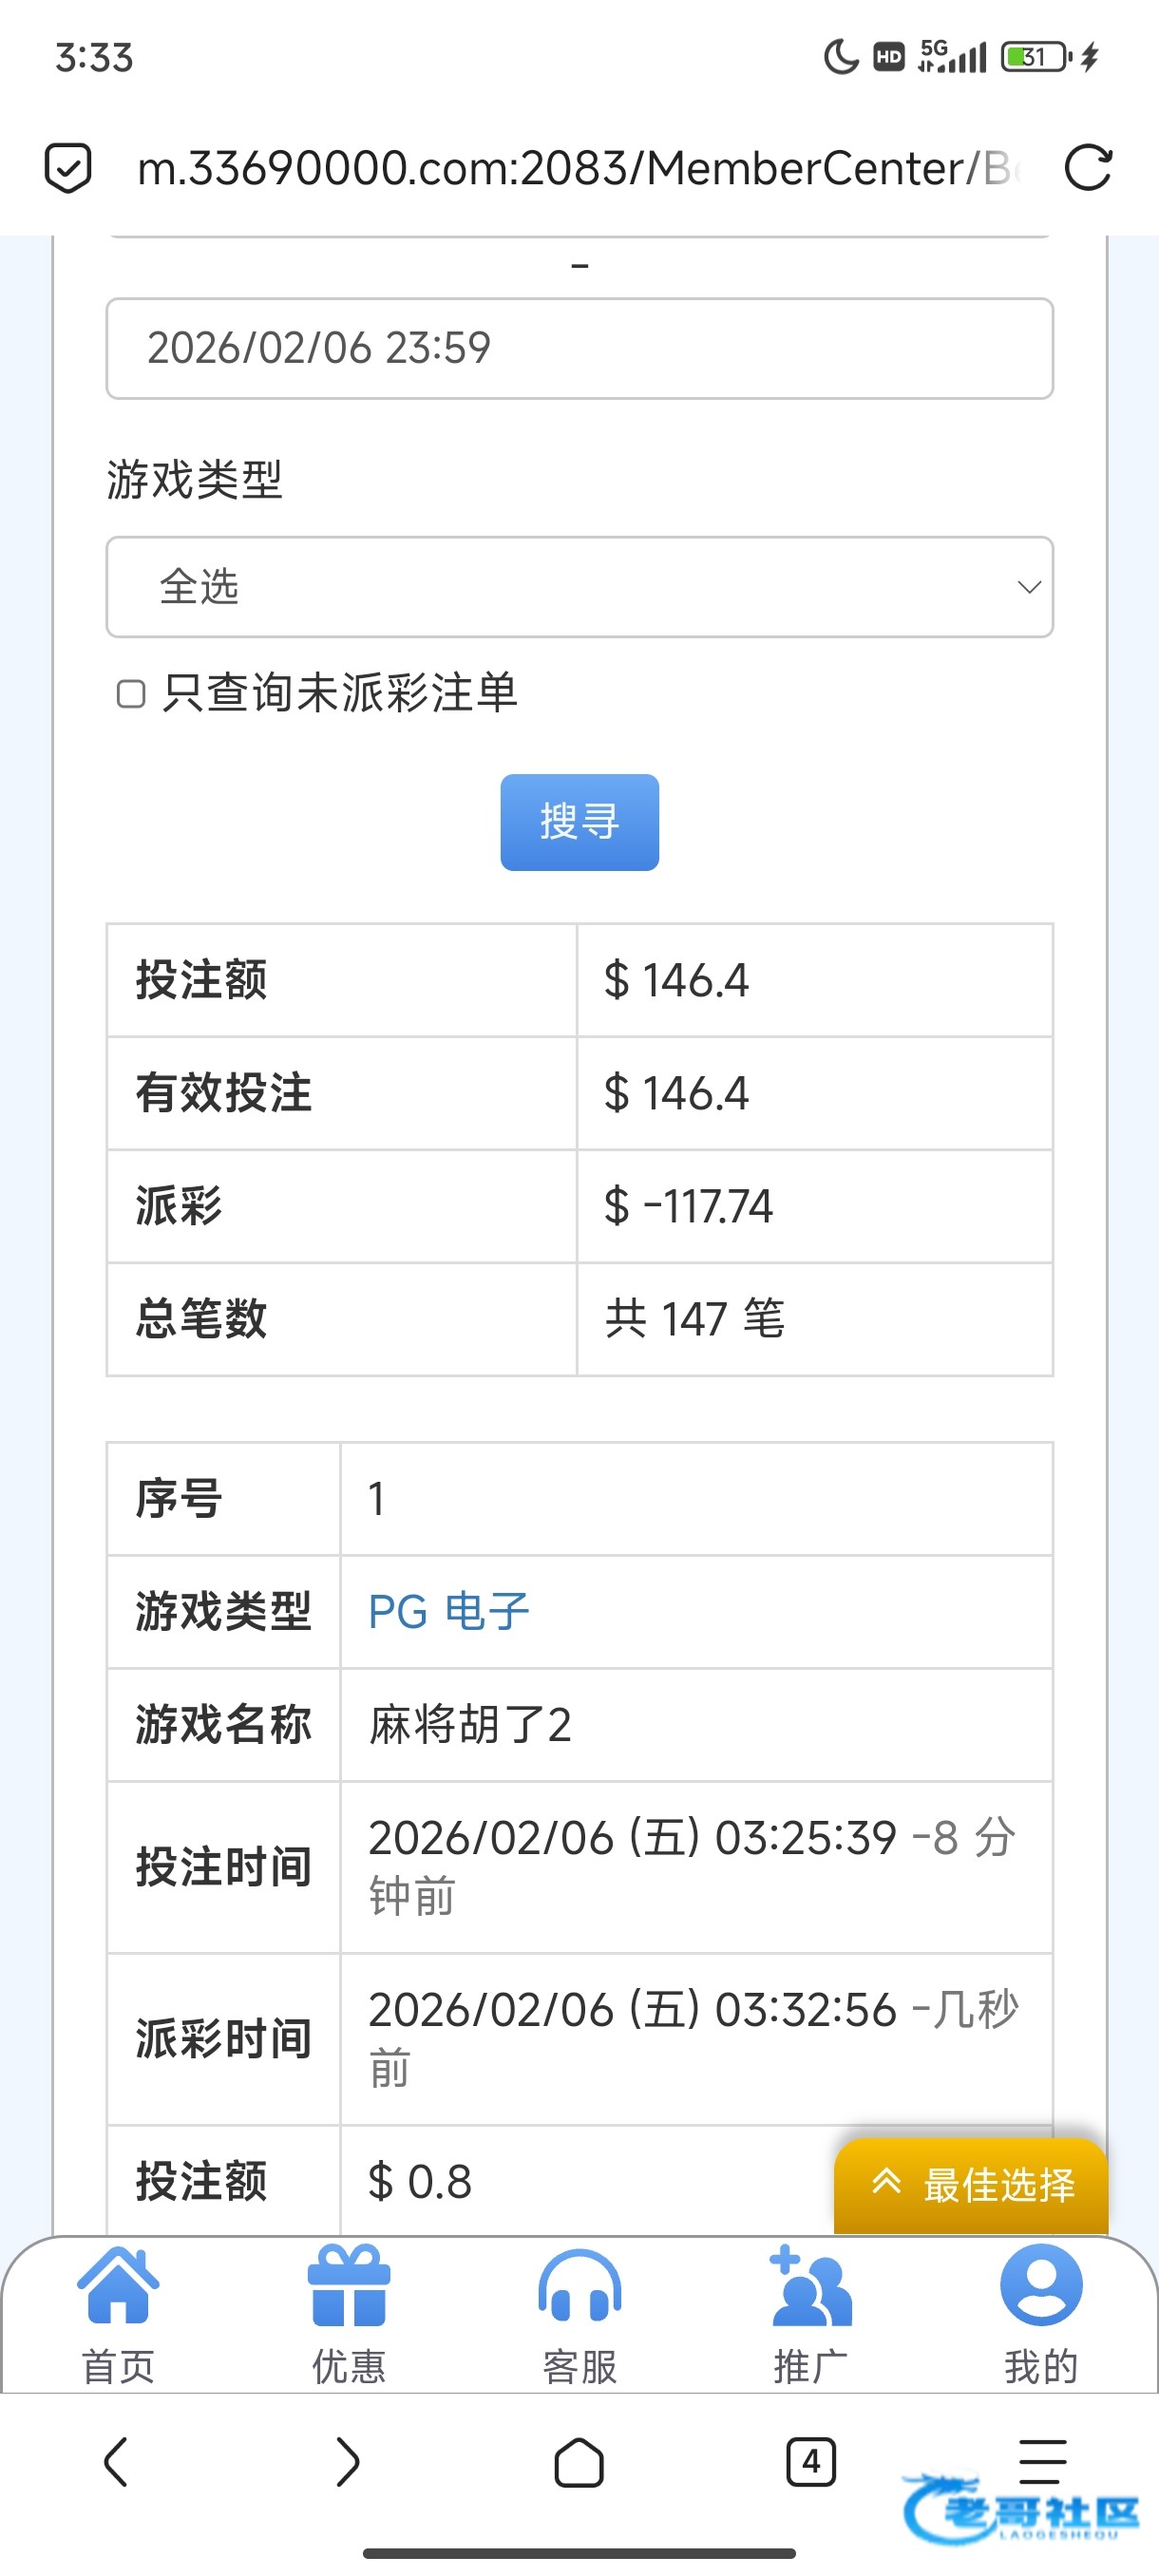Check the unsettled bets only checkbox
1159x2576 pixels.
tap(131, 694)
